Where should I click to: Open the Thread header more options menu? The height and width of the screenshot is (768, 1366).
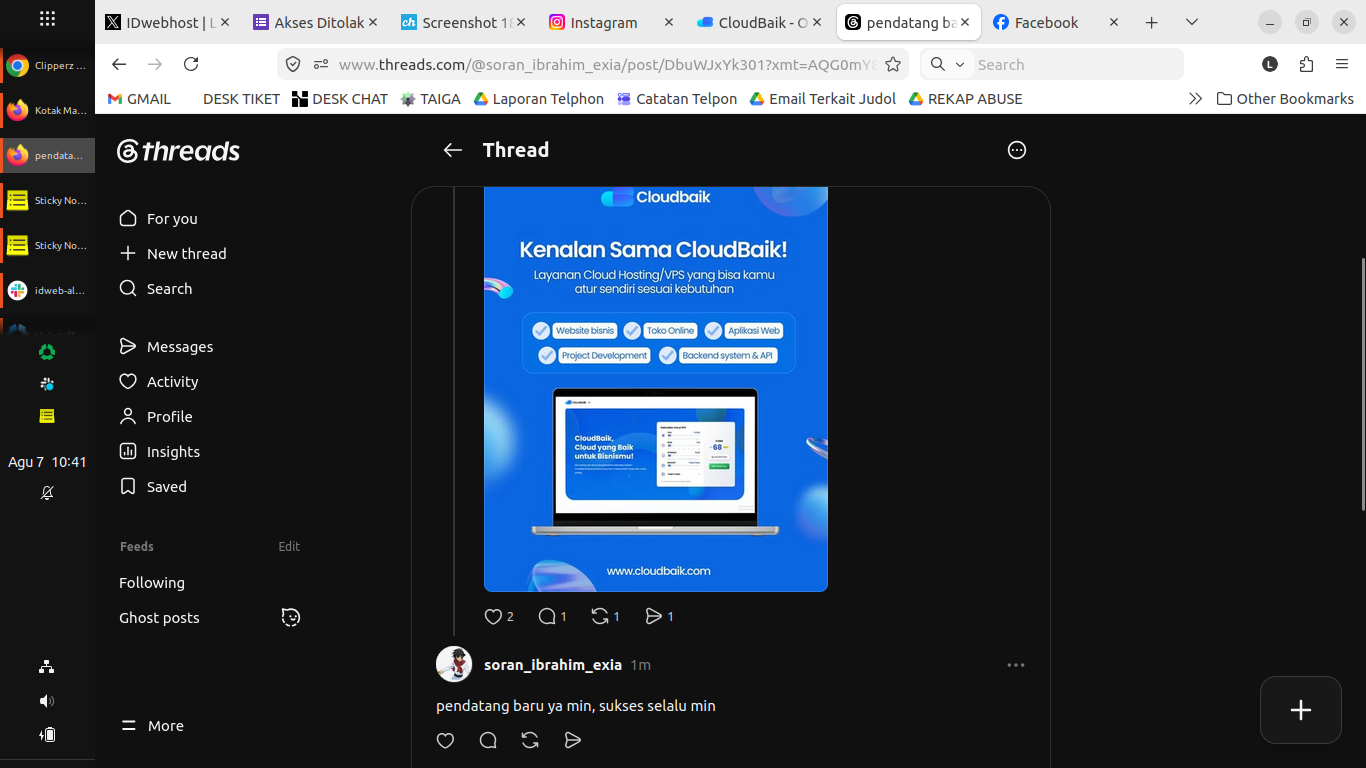(x=1017, y=150)
